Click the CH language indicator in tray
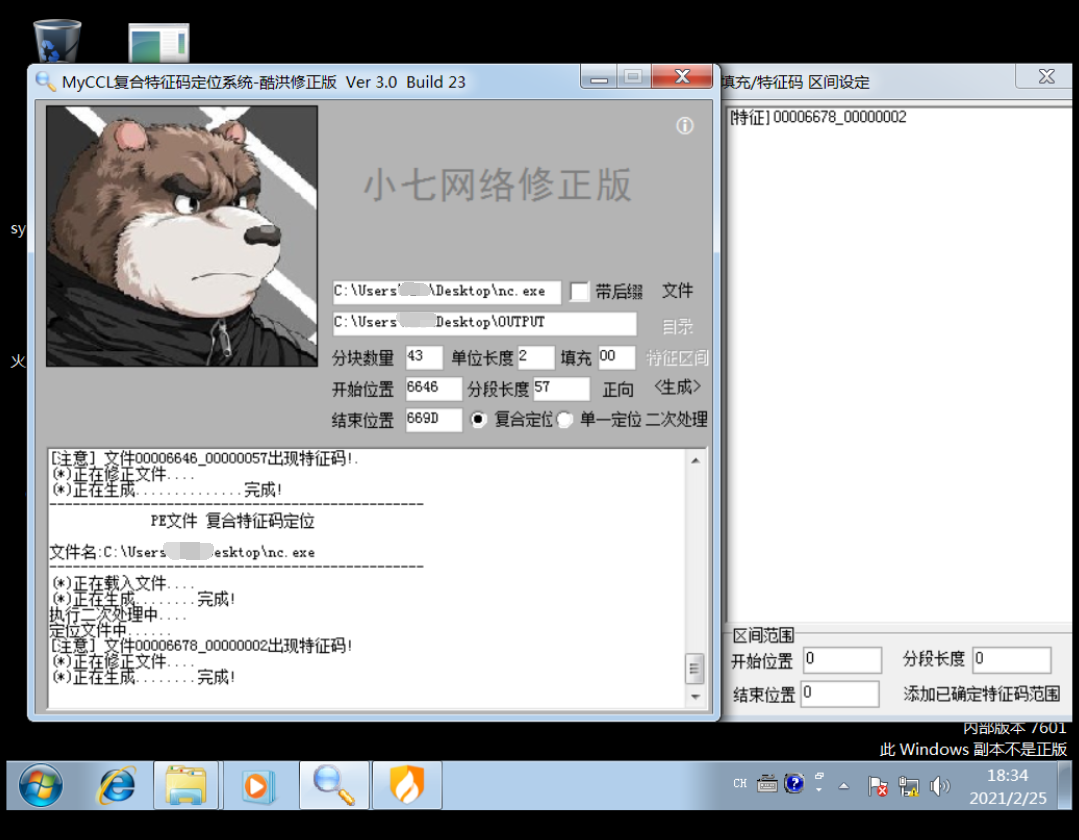 (x=740, y=784)
